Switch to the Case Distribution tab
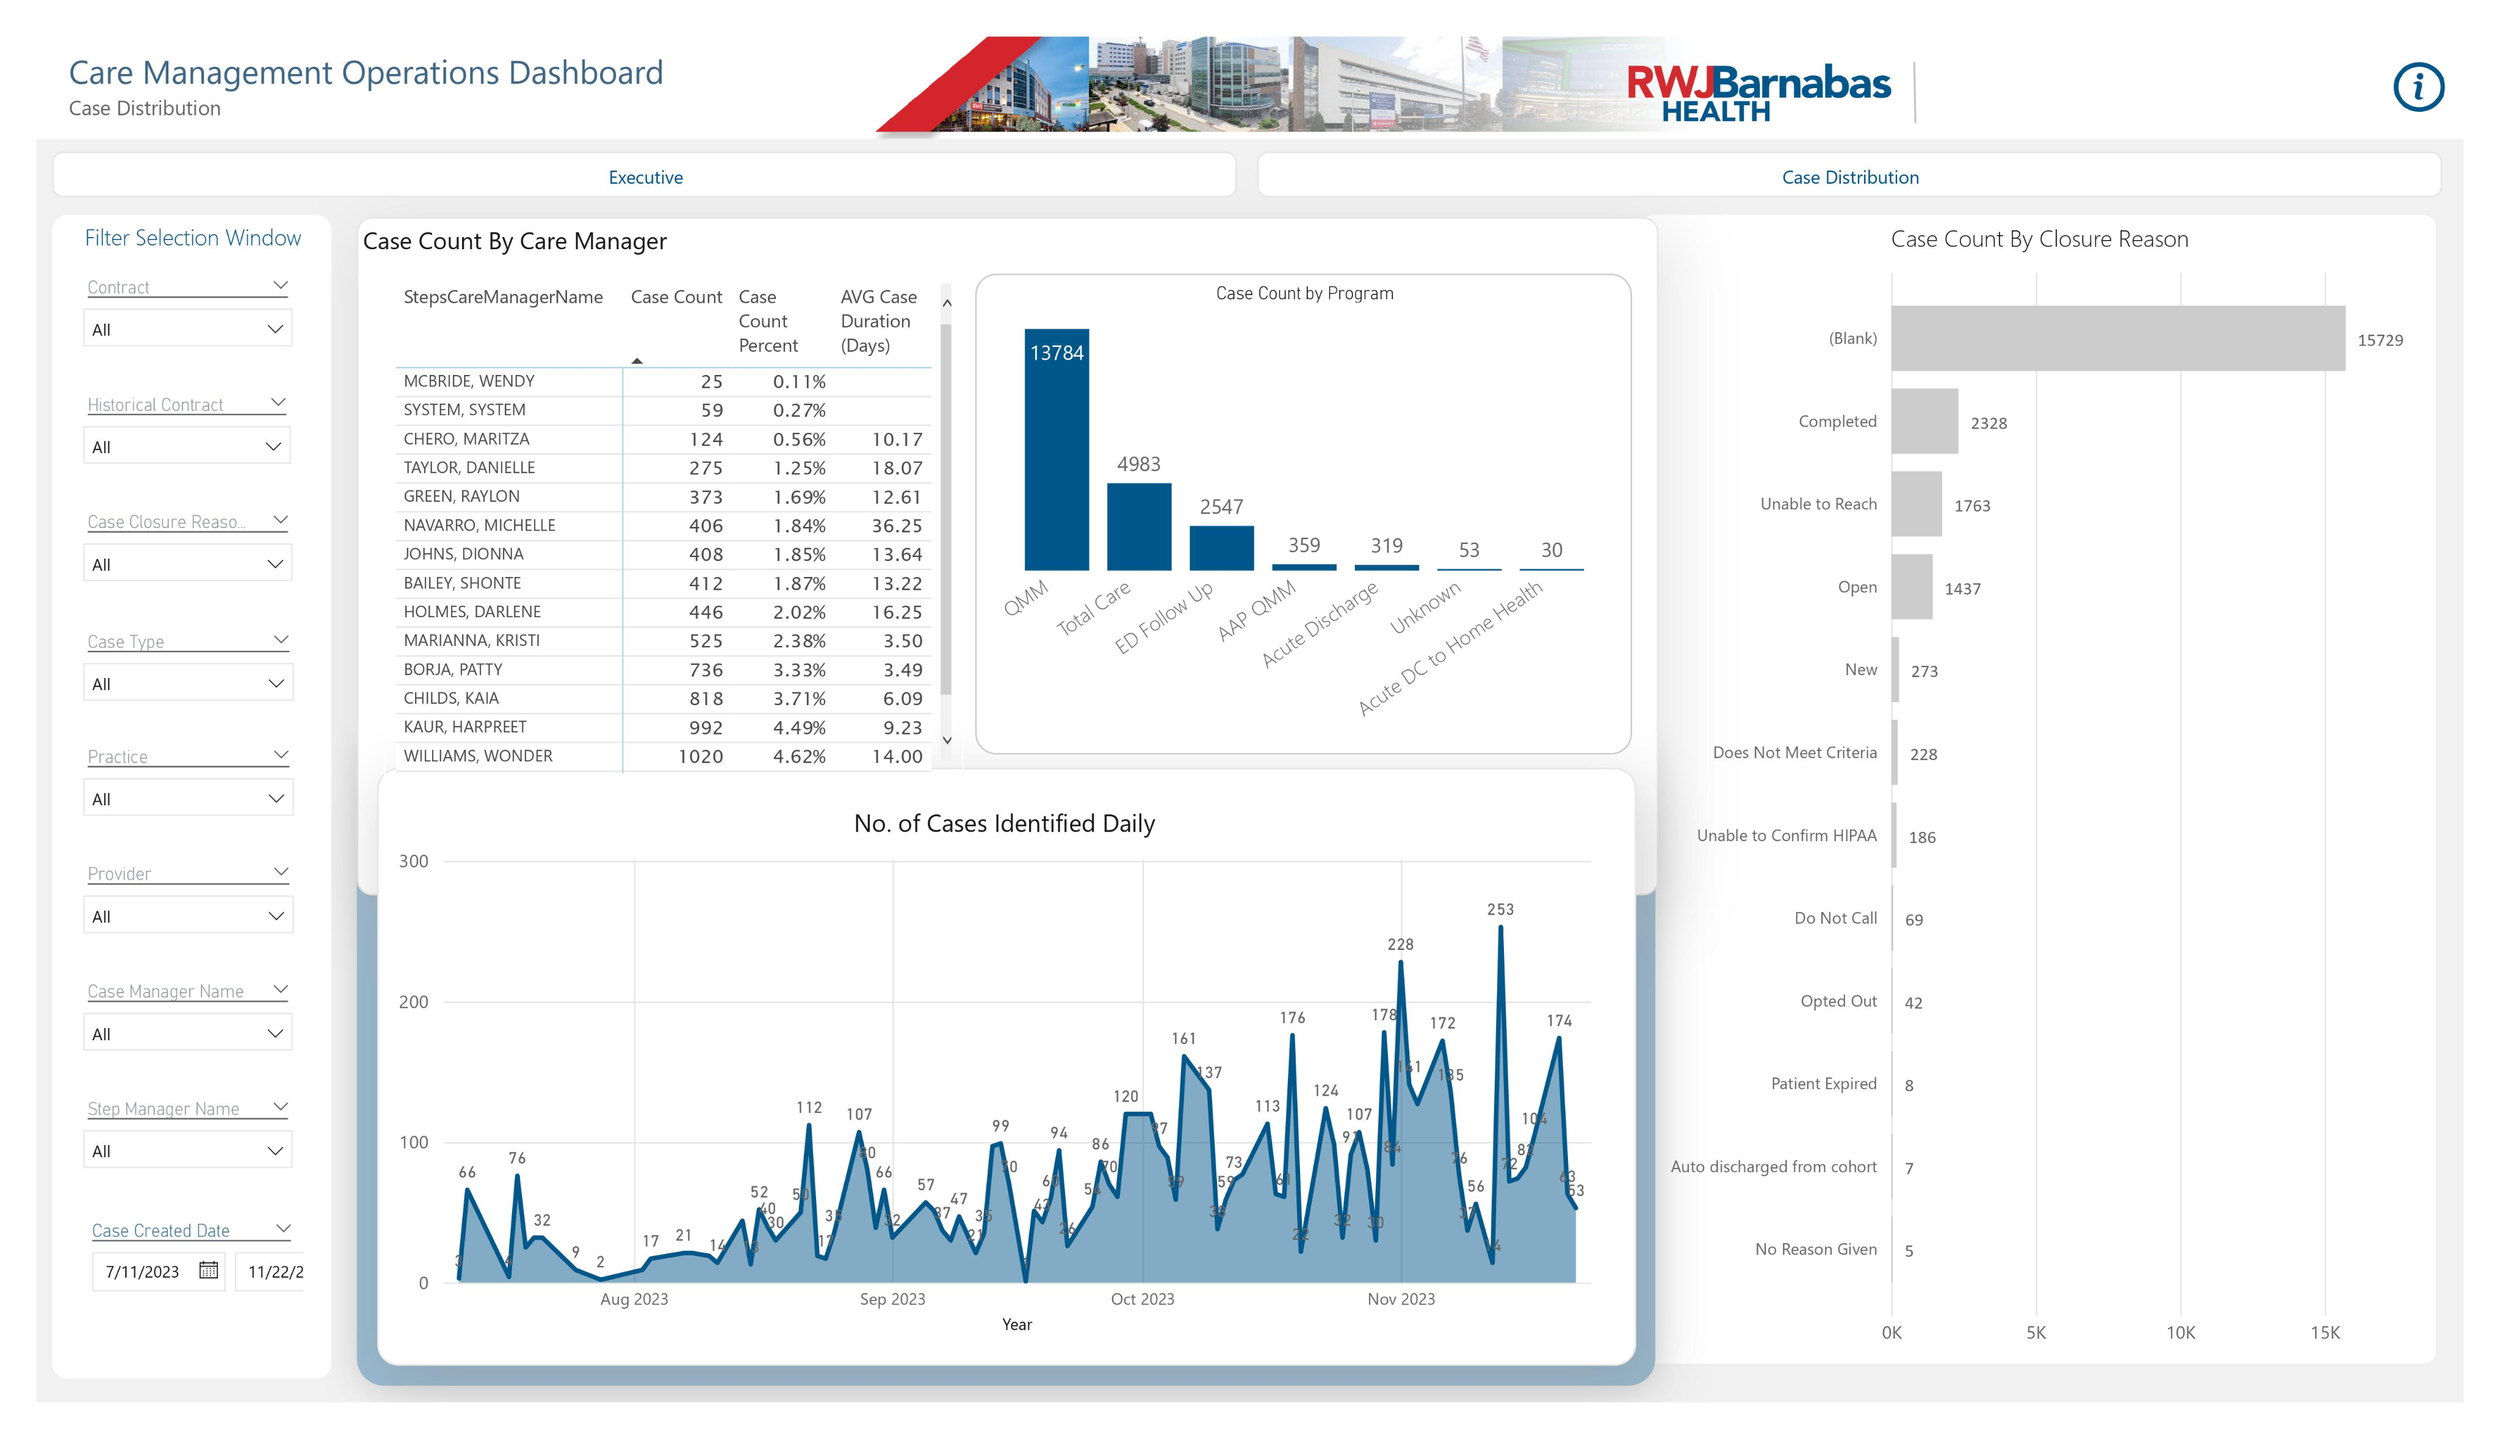 coord(1849,177)
